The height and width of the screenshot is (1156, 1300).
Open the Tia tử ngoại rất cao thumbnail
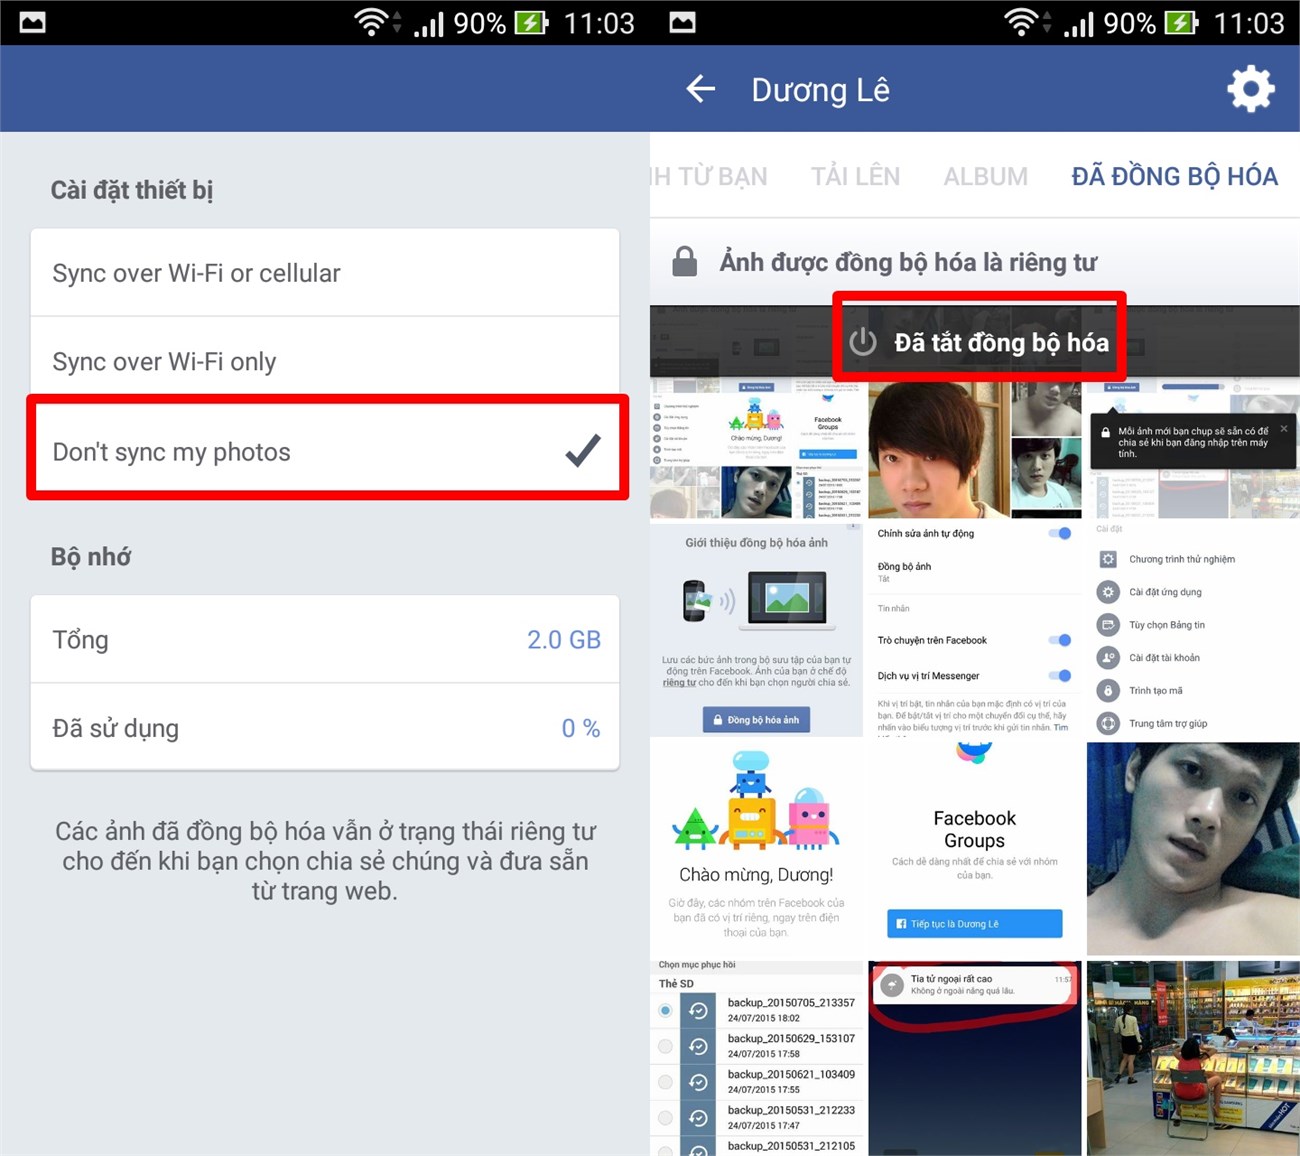pos(974,1058)
